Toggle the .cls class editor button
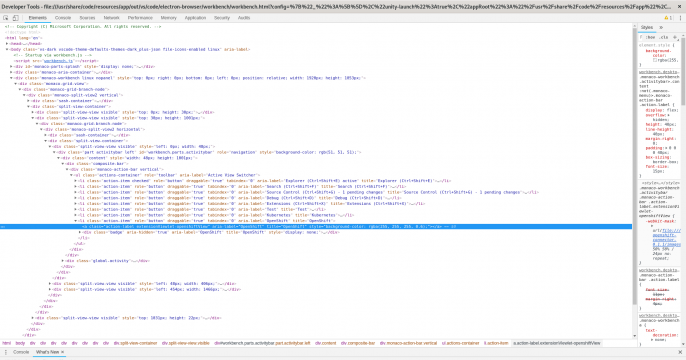This screenshot has height=360, width=686. coord(664,38)
